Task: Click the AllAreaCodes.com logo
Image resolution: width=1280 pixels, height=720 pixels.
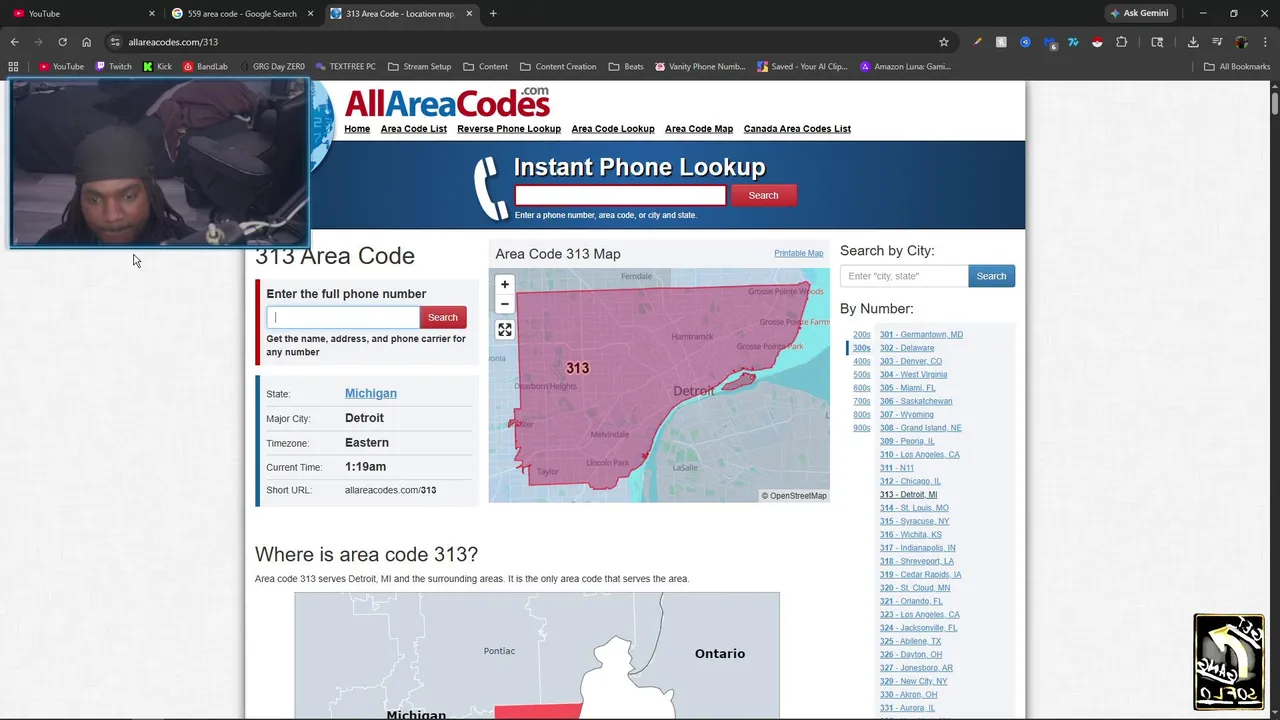Action: [447, 102]
